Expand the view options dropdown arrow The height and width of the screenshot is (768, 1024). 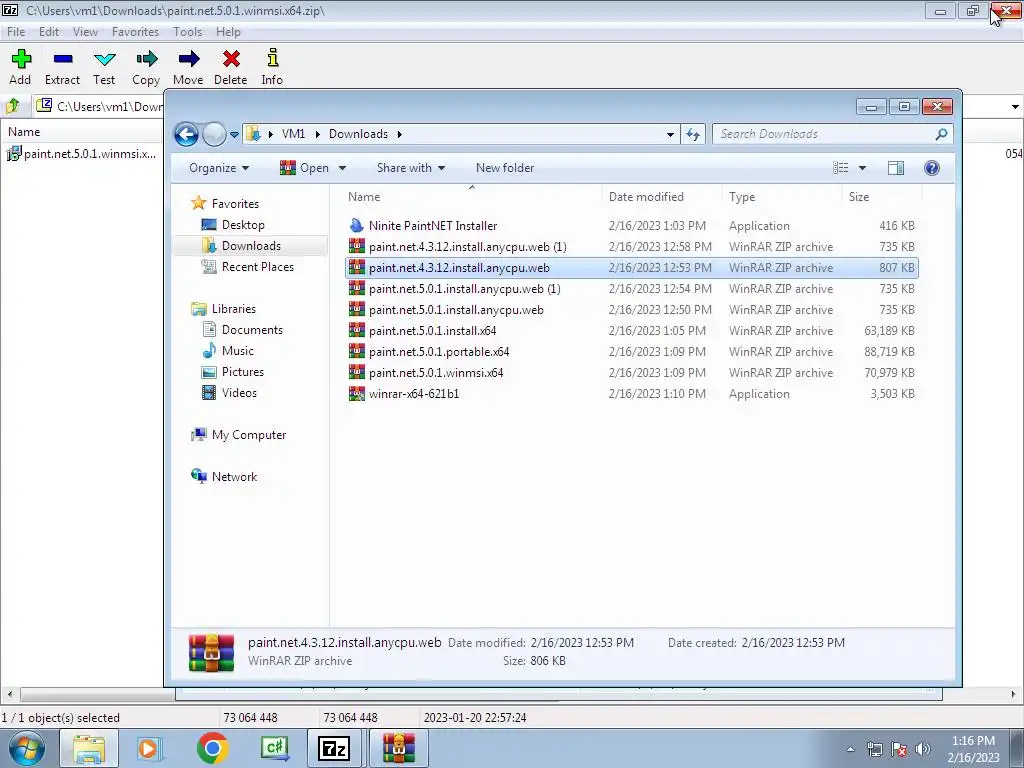coord(862,168)
